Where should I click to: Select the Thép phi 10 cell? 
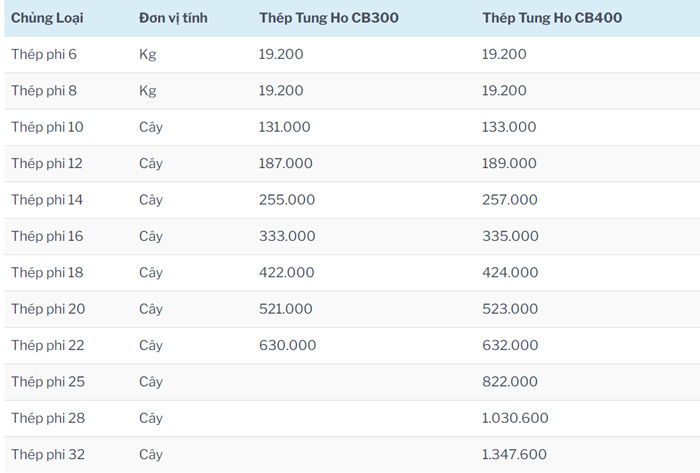coord(47,127)
